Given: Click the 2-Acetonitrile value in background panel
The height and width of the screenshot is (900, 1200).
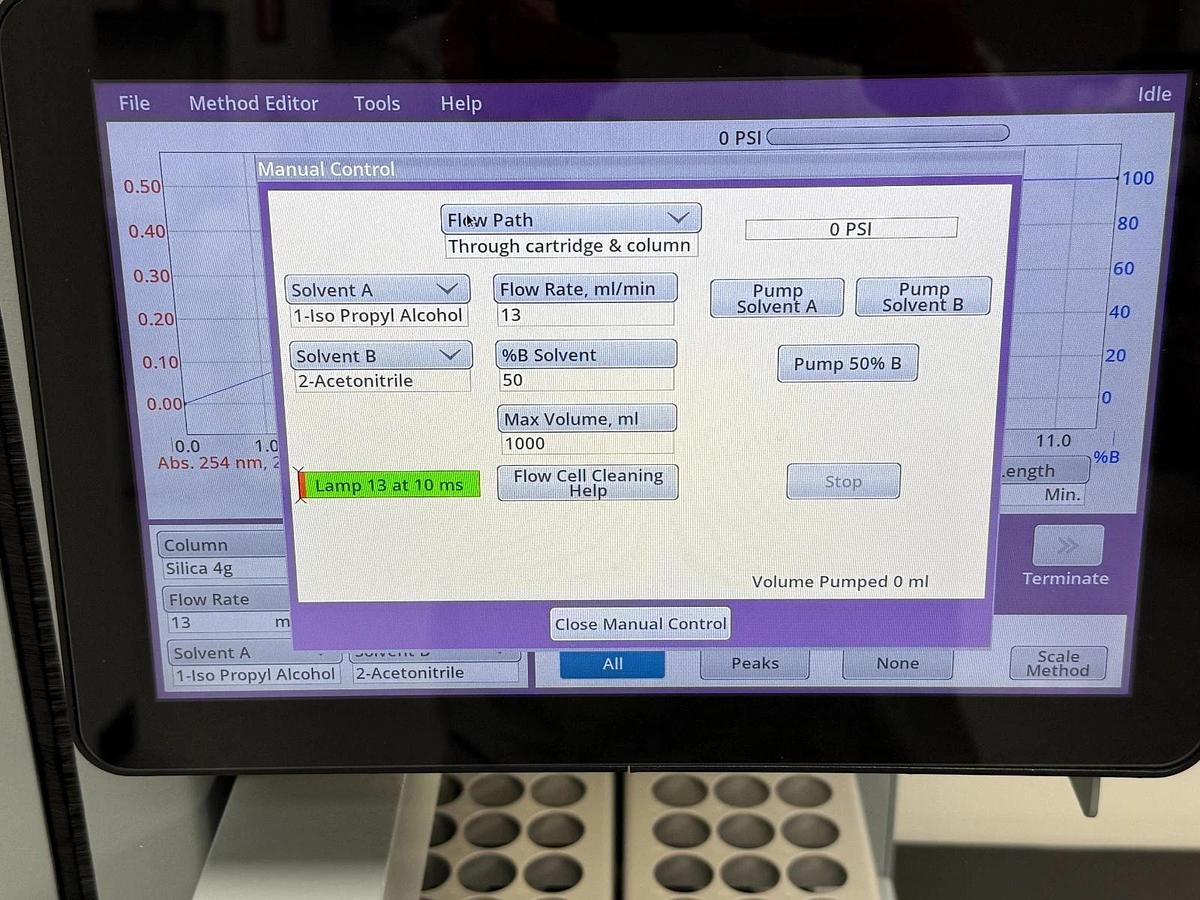Looking at the screenshot, I should 436,673.
